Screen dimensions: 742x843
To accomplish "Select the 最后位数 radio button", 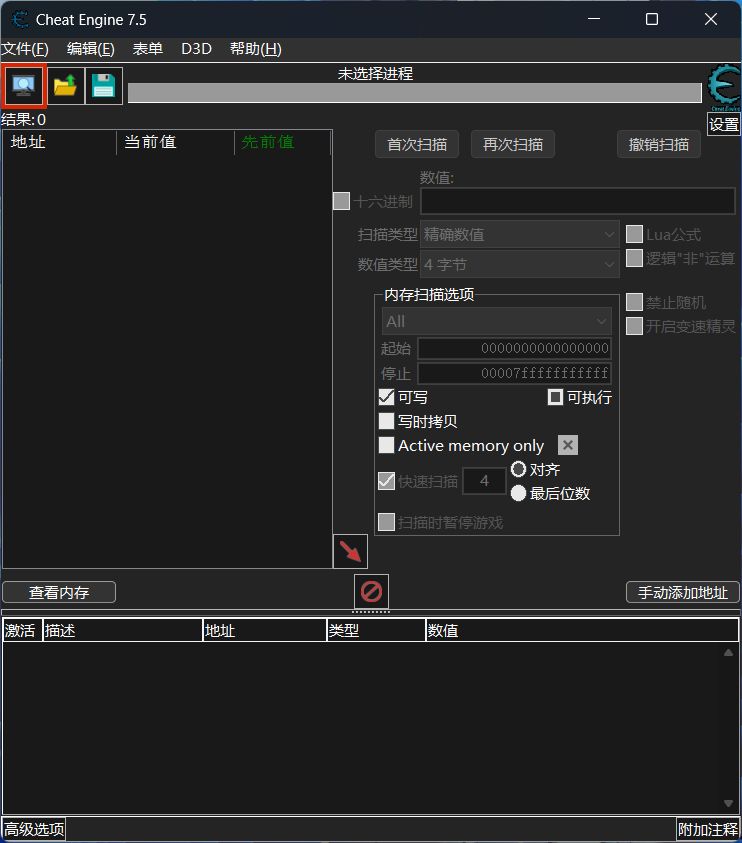I will pyautogui.click(x=518, y=493).
